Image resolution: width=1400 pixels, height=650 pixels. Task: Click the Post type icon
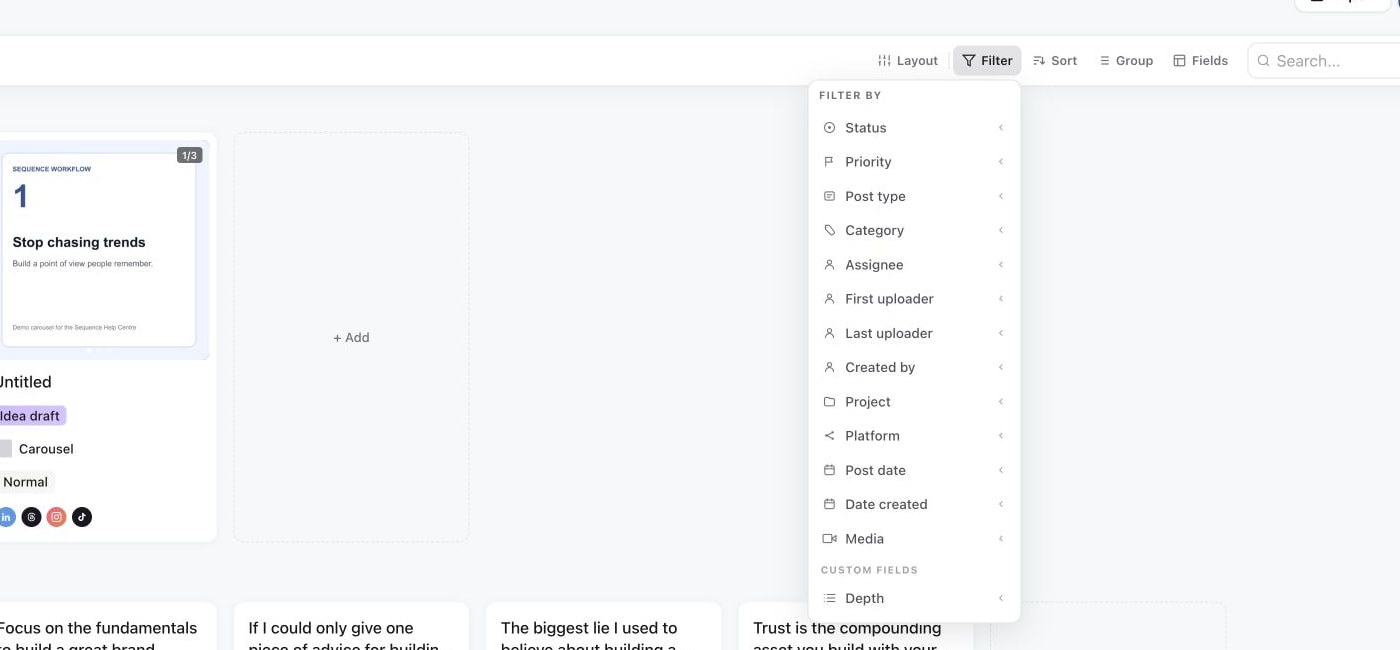(x=829, y=196)
